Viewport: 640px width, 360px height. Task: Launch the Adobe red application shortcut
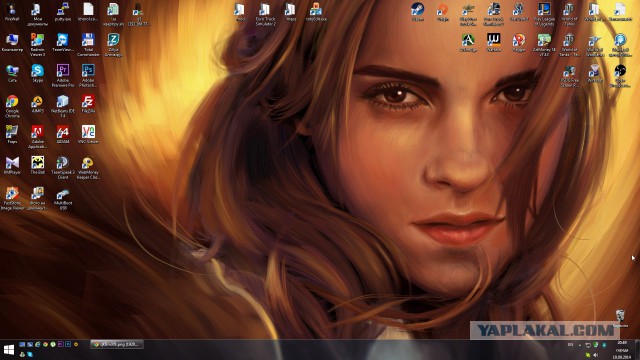point(37,137)
